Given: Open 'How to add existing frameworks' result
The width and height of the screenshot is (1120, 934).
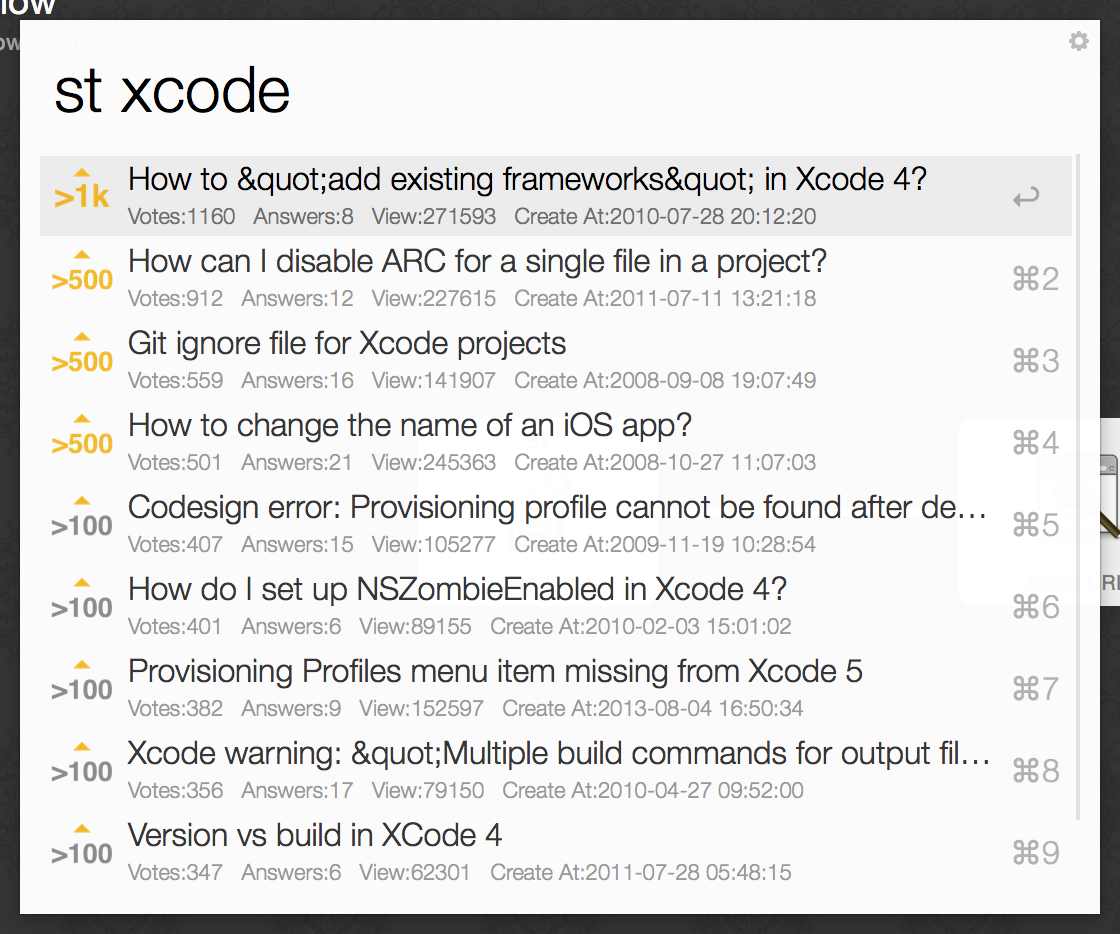Looking at the screenshot, I should tap(556, 196).
